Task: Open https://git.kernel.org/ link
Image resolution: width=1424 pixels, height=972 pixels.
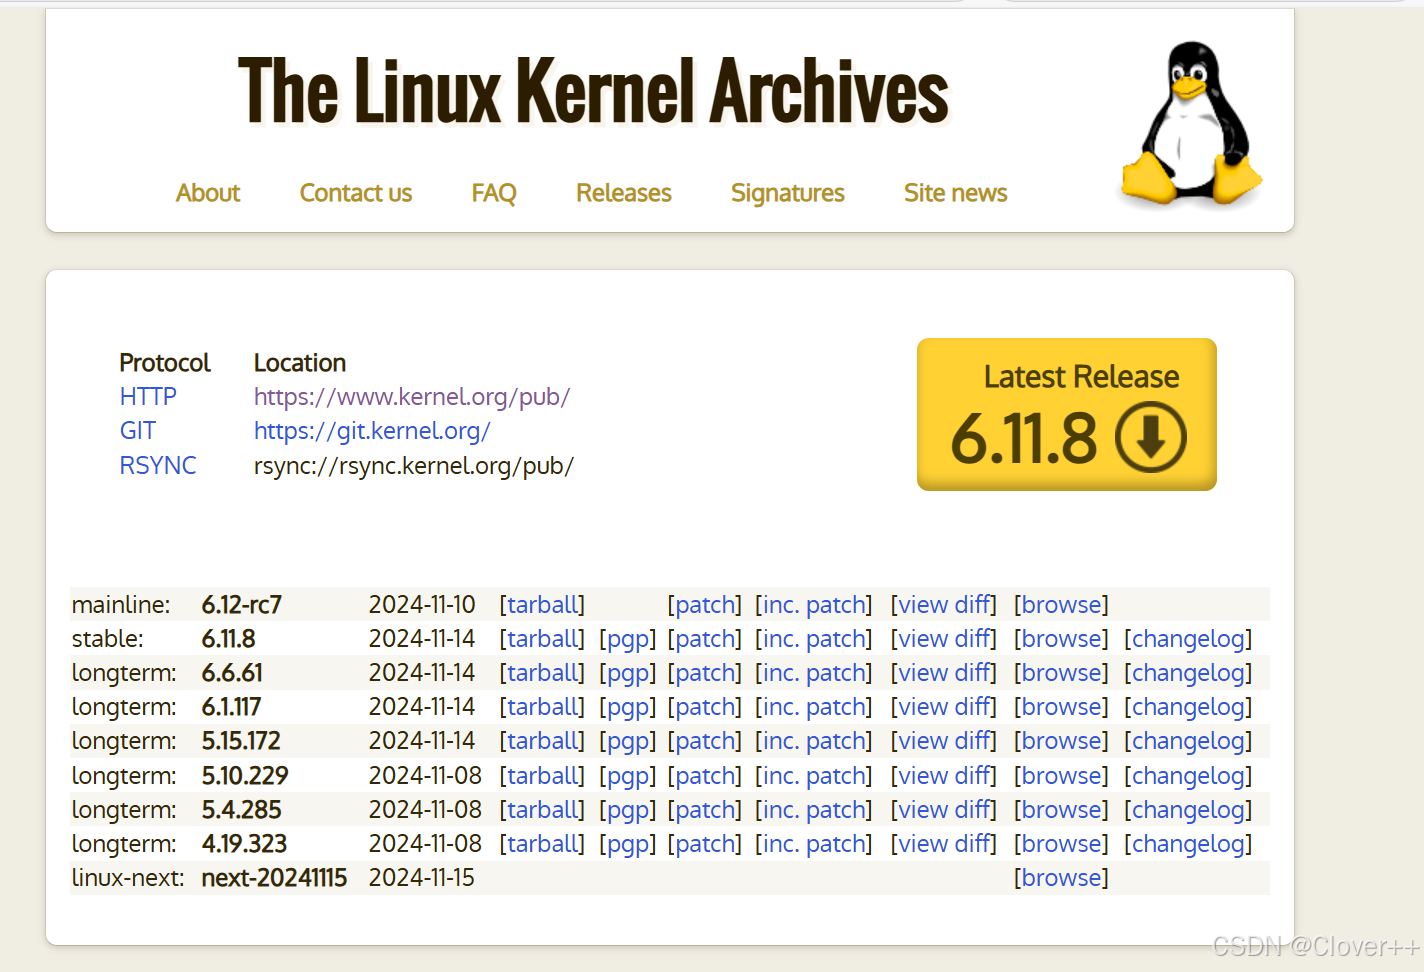Action: [x=372, y=431]
